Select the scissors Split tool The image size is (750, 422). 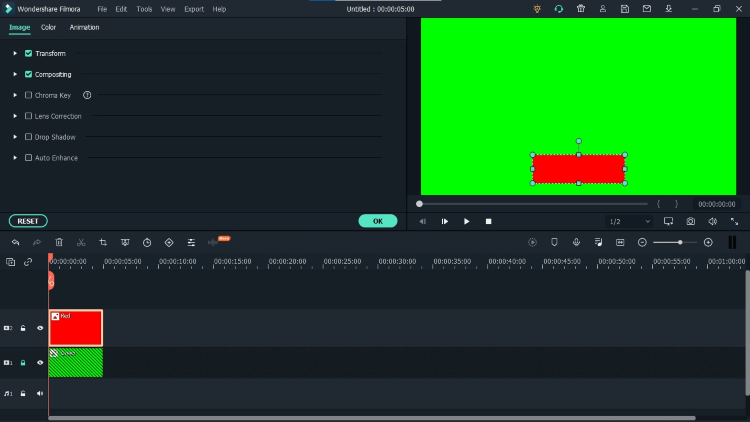(81, 243)
